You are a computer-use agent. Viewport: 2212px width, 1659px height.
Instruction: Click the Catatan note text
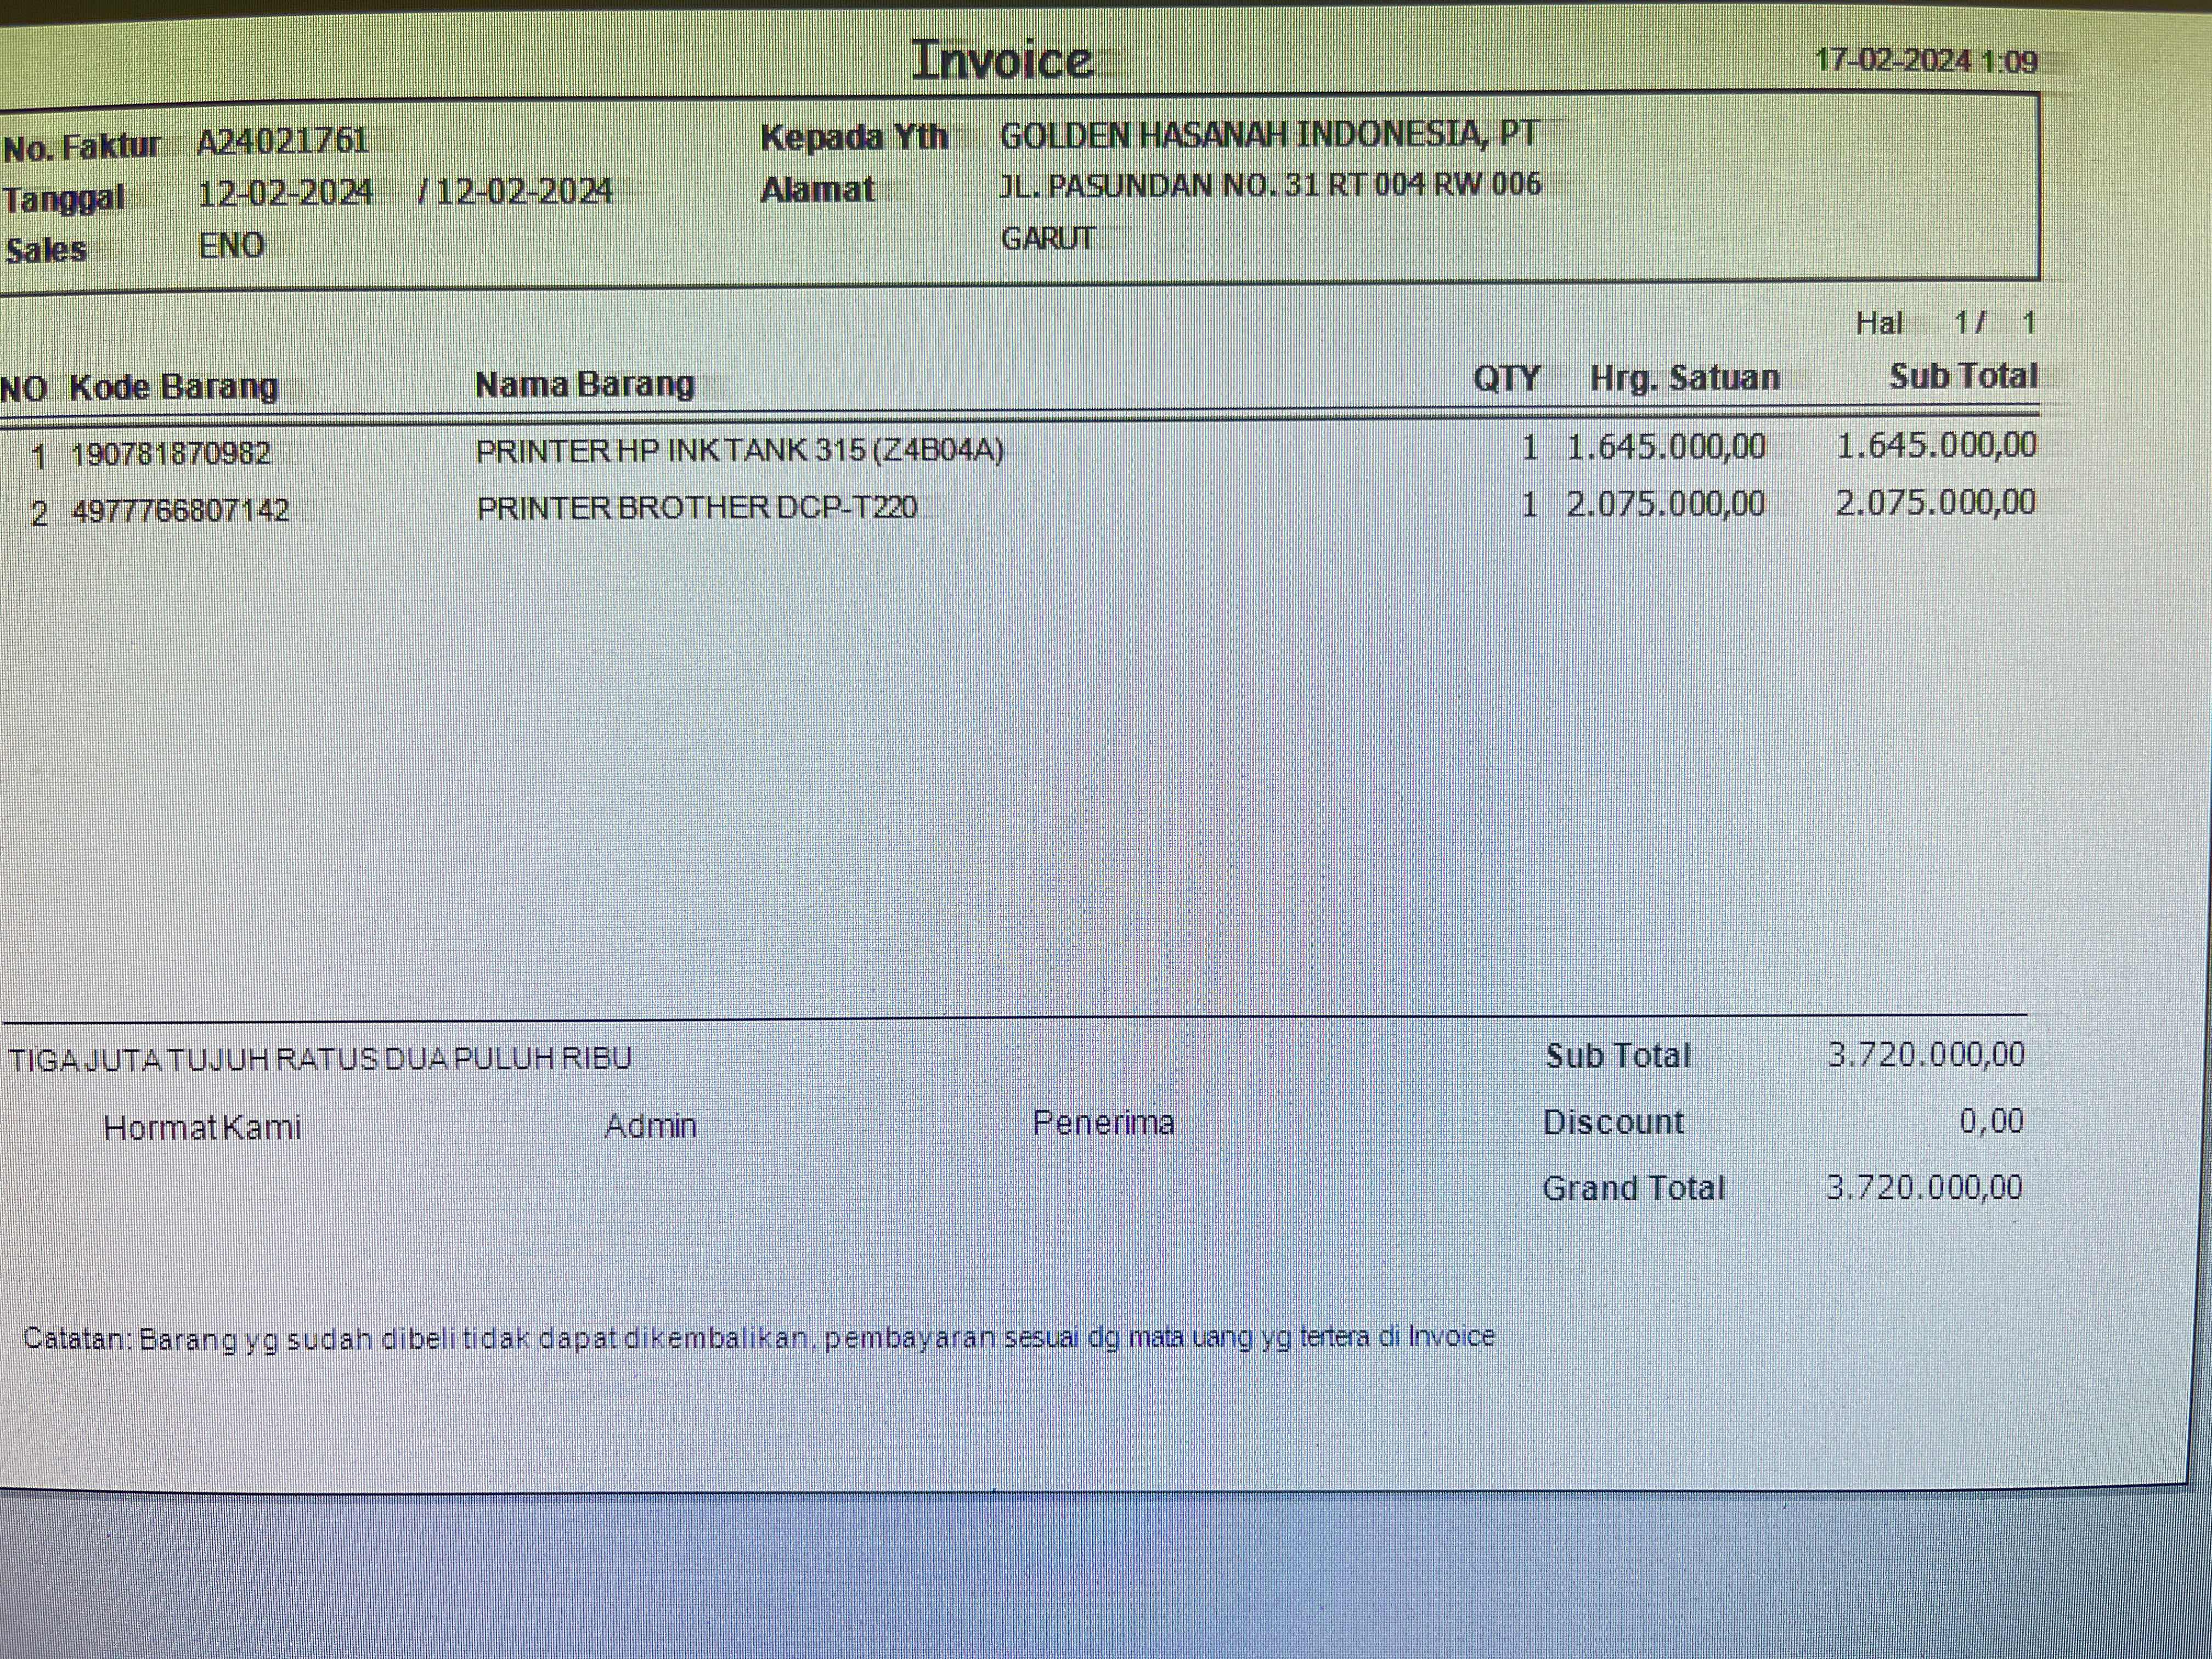pos(758,1338)
